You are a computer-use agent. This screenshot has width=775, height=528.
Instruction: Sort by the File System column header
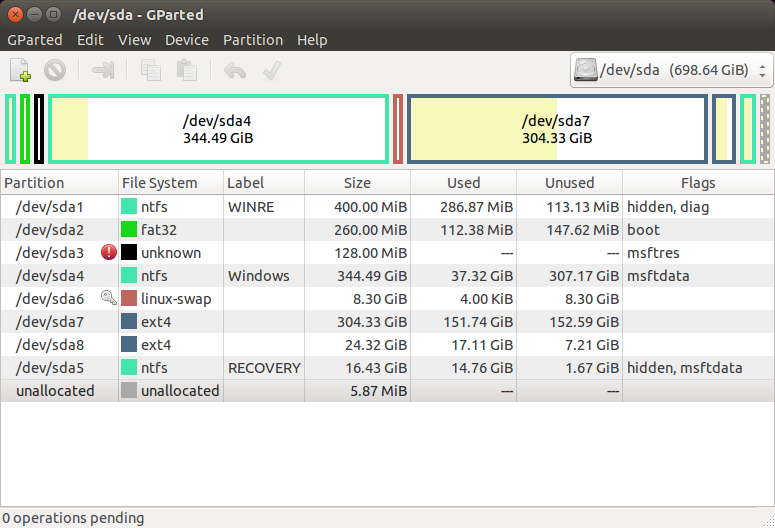click(x=171, y=183)
